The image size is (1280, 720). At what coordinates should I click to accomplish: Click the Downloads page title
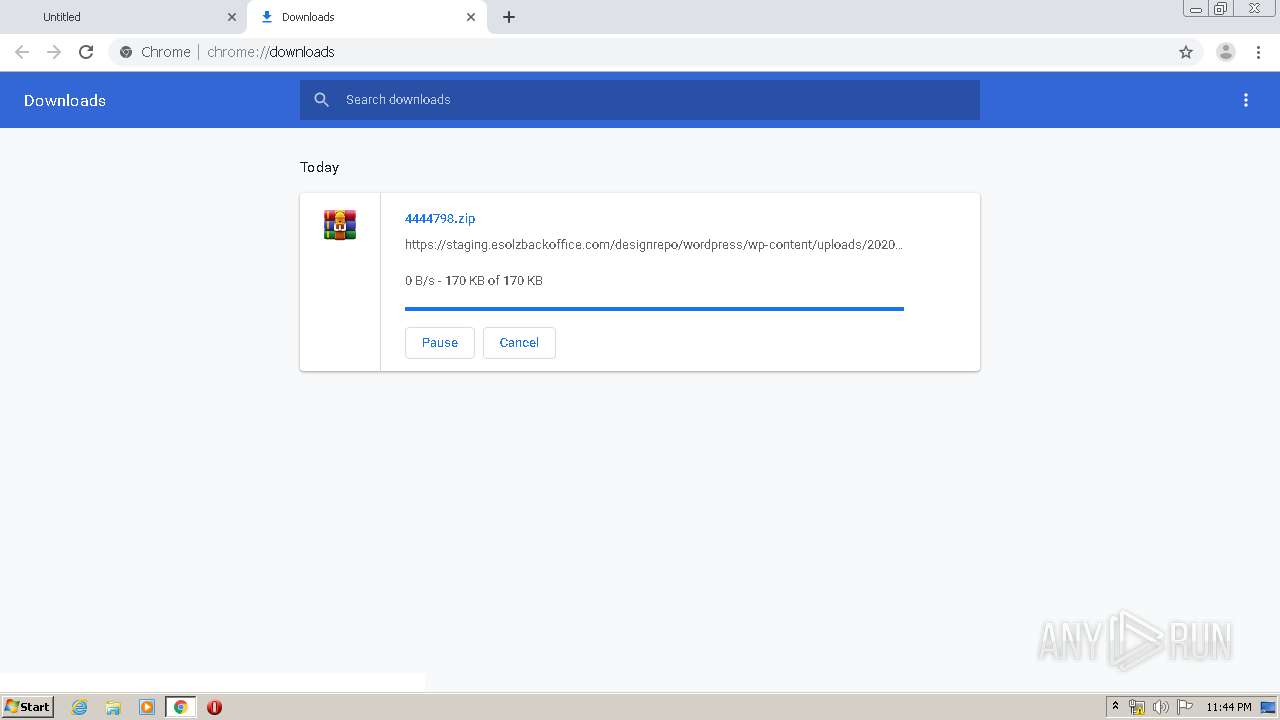pos(65,100)
